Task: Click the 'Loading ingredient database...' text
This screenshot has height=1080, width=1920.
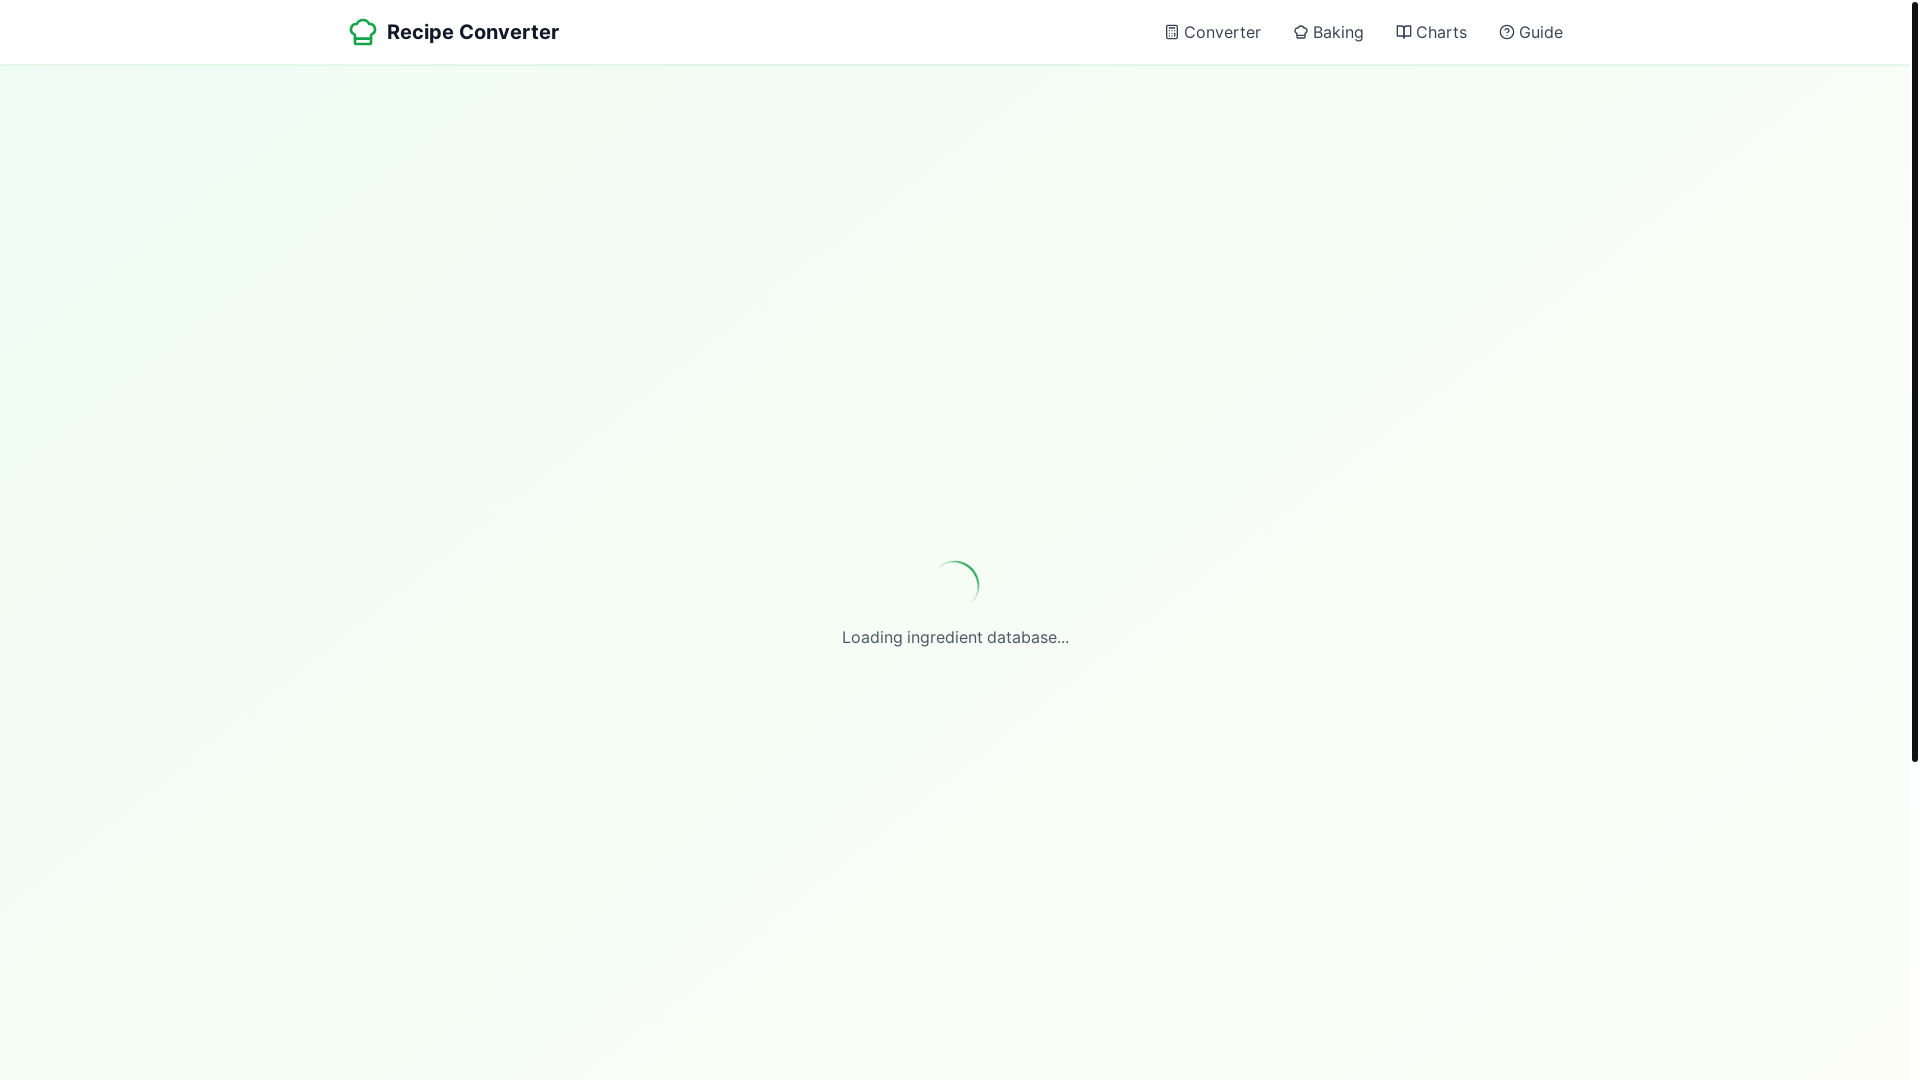Action: [955, 637]
